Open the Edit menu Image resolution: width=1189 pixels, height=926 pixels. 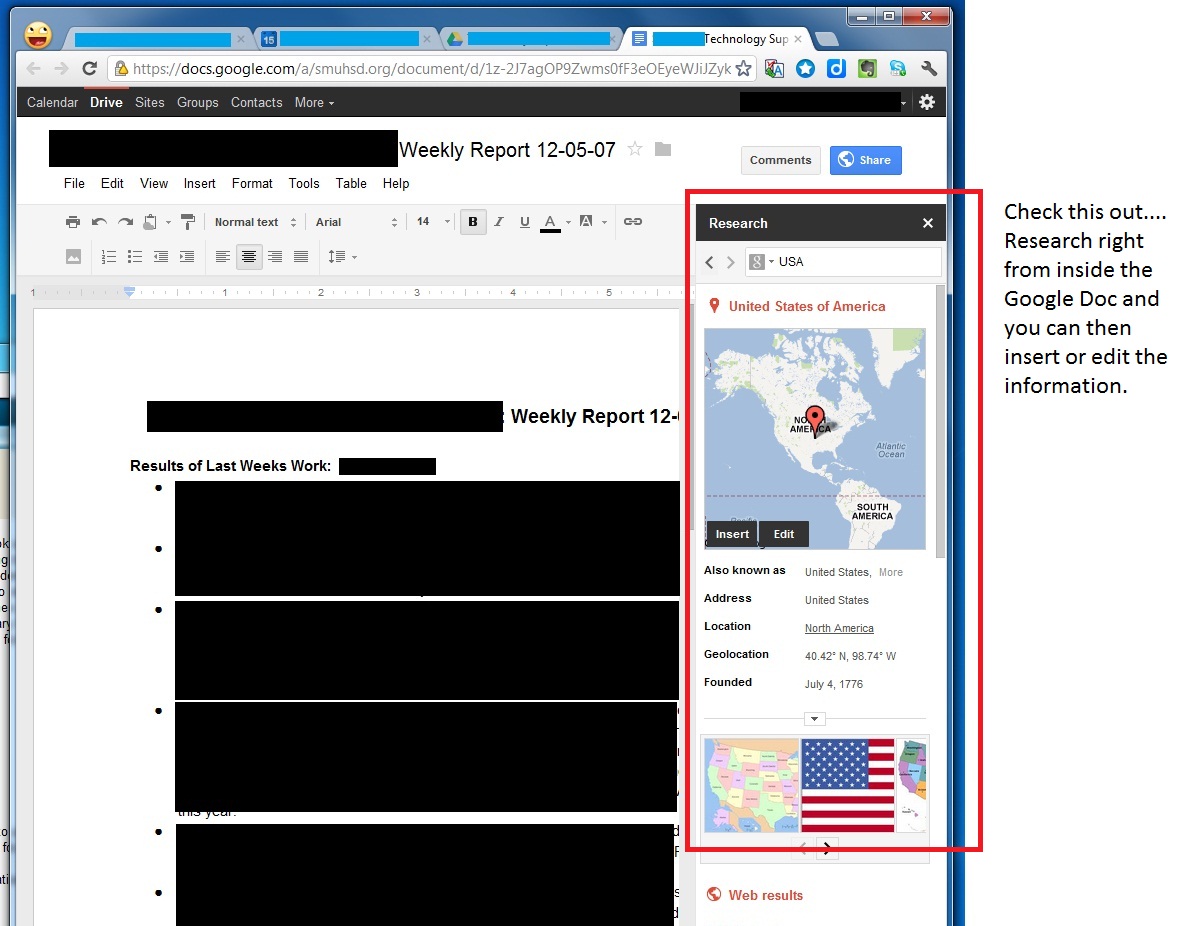[112, 184]
